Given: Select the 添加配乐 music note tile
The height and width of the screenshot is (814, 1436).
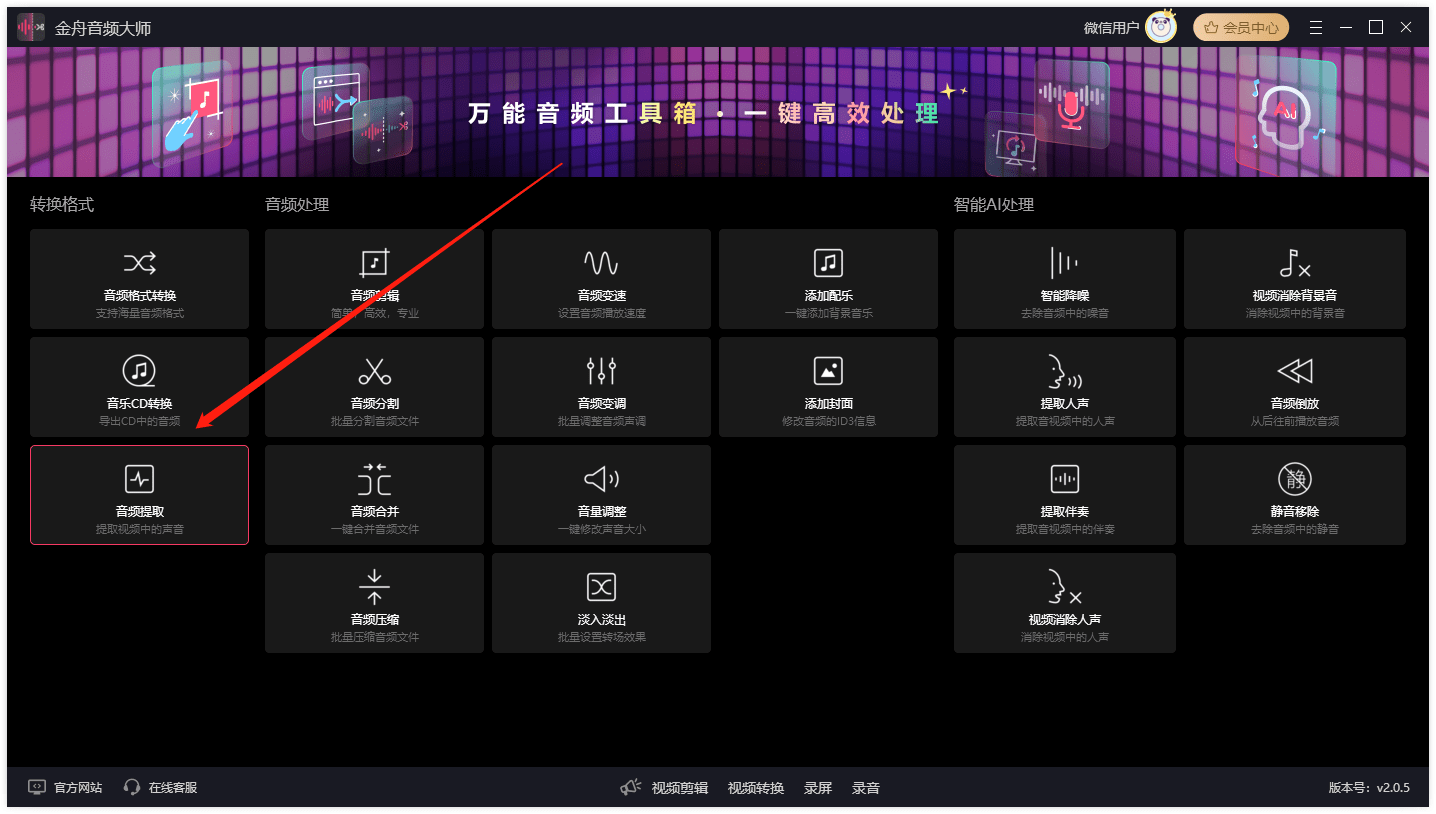Looking at the screenshot, I should [828, 264].
